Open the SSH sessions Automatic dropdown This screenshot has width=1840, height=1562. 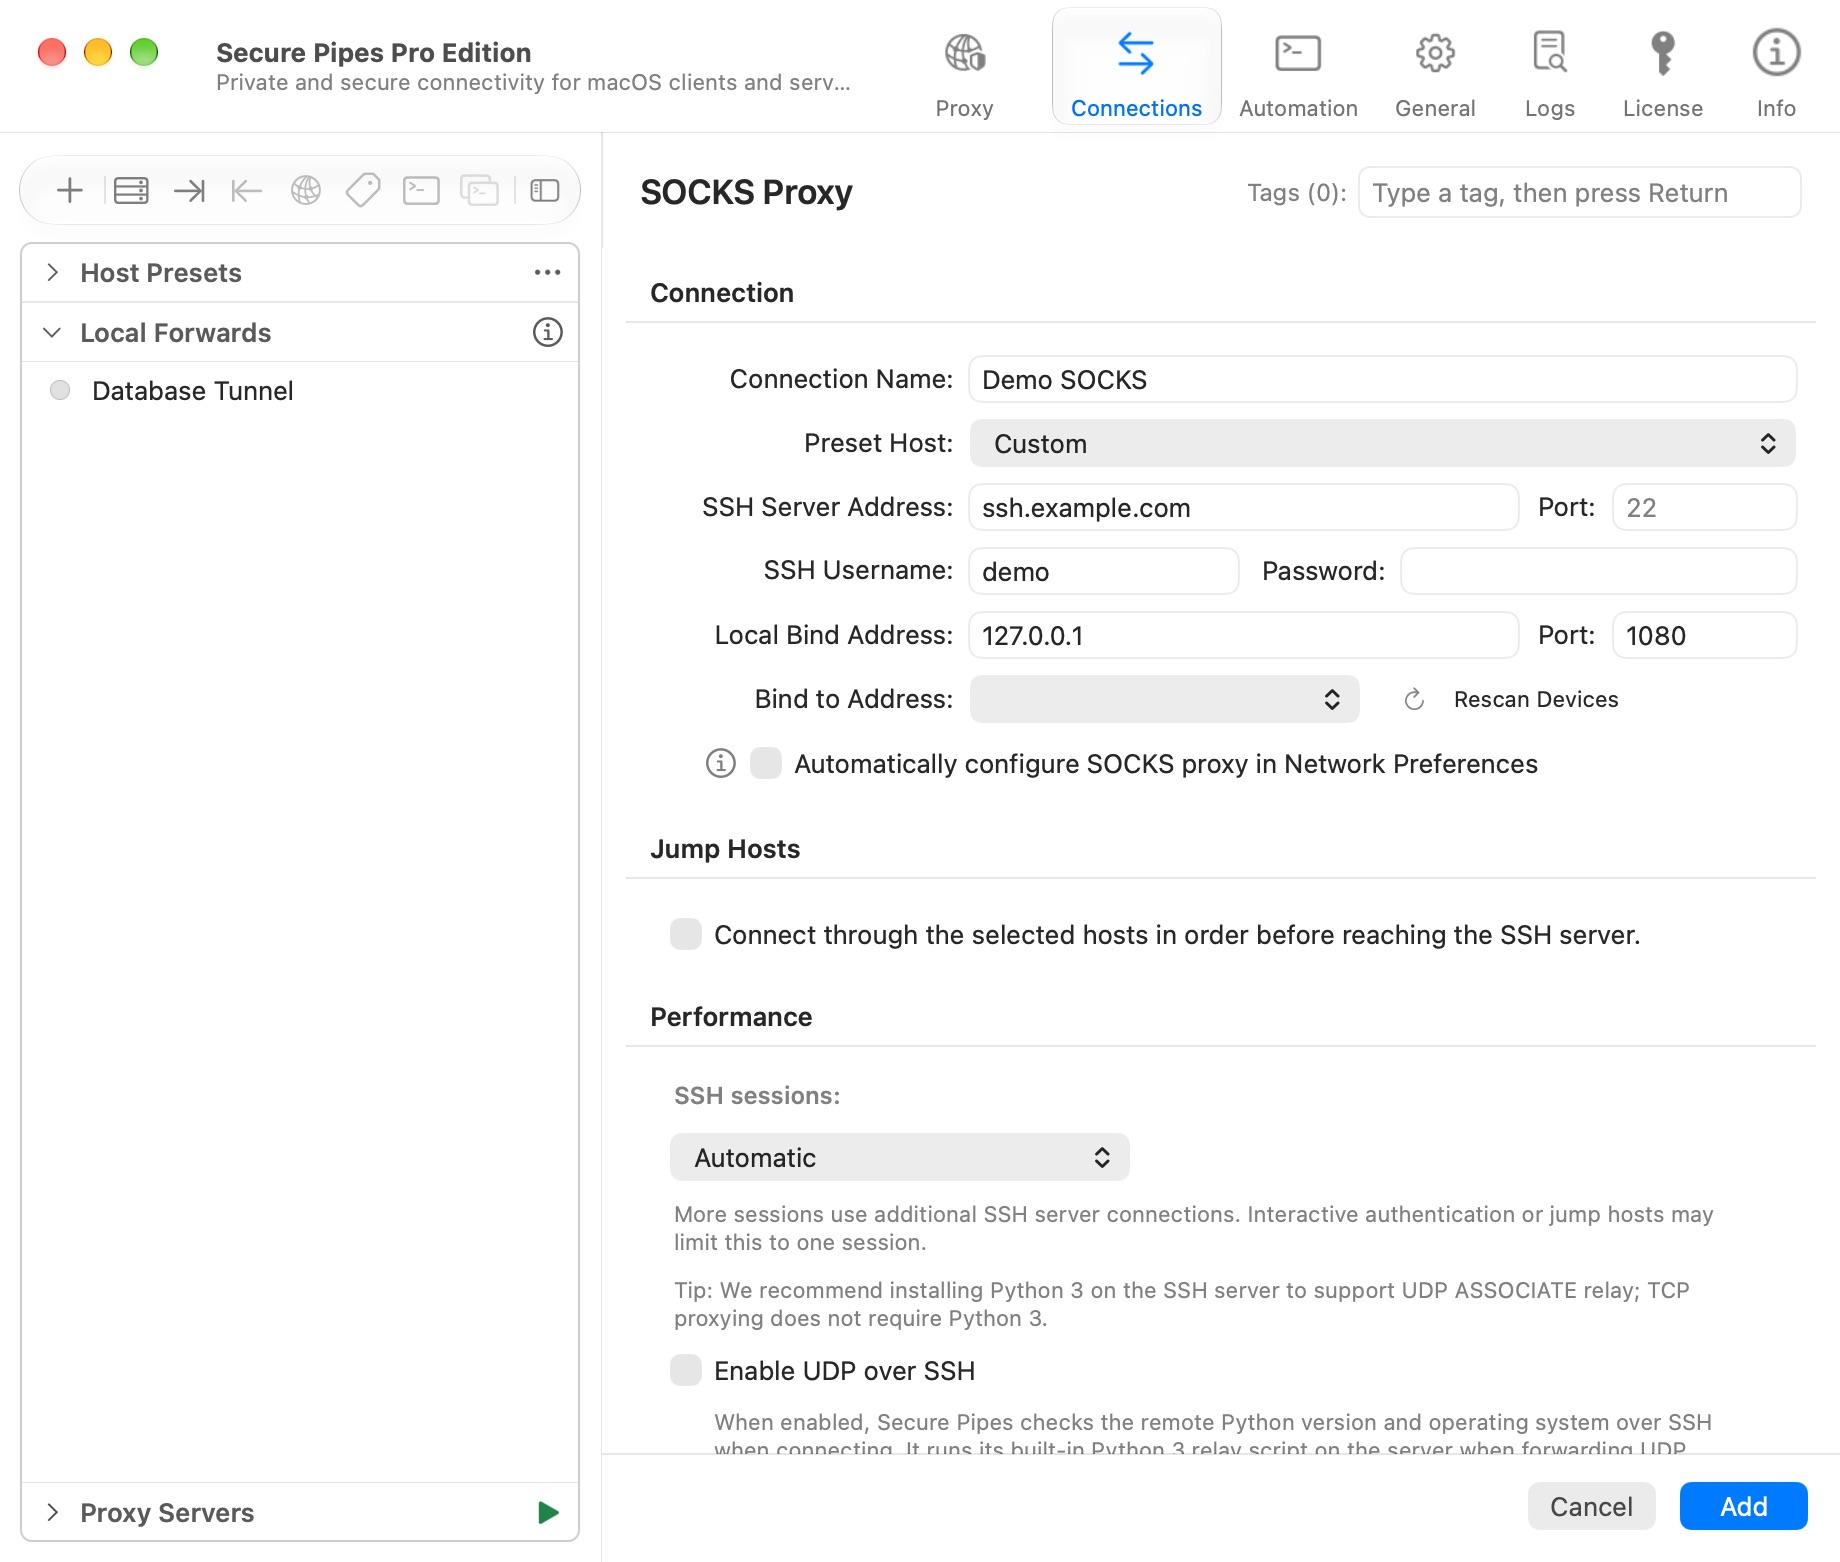point(900,1157)
